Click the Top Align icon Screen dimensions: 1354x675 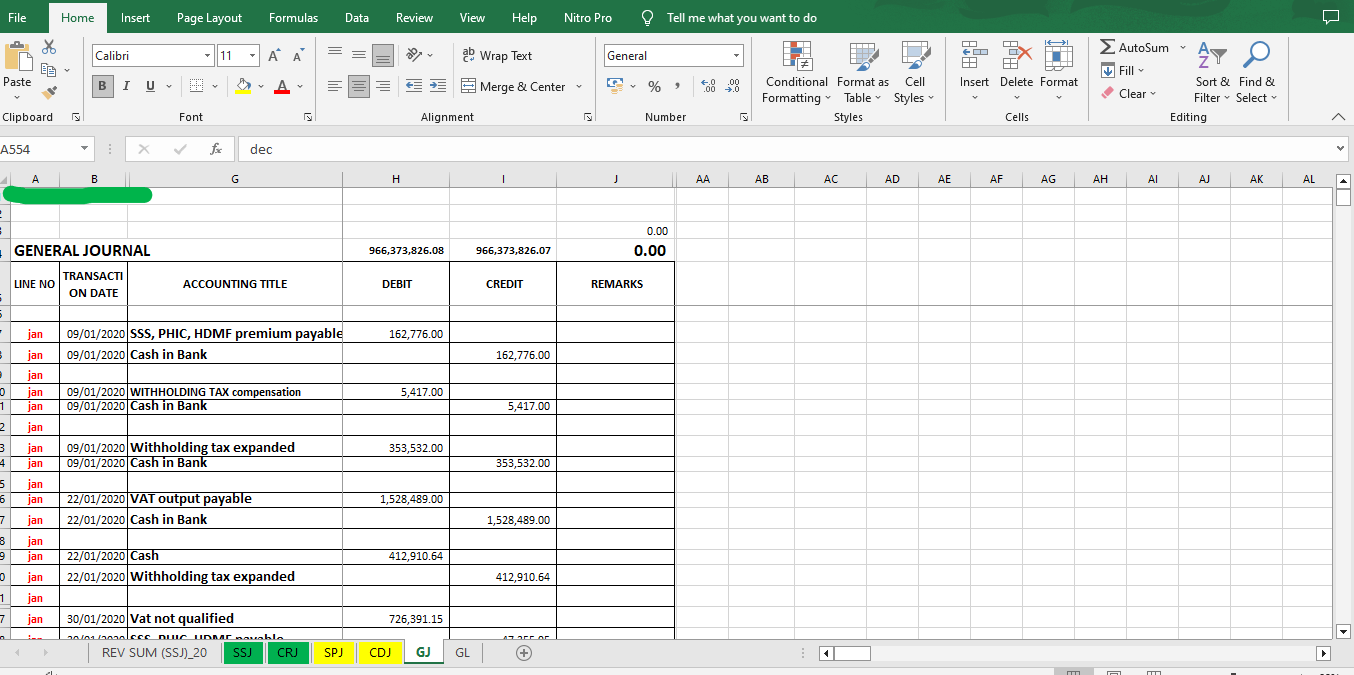pos(335,55)
